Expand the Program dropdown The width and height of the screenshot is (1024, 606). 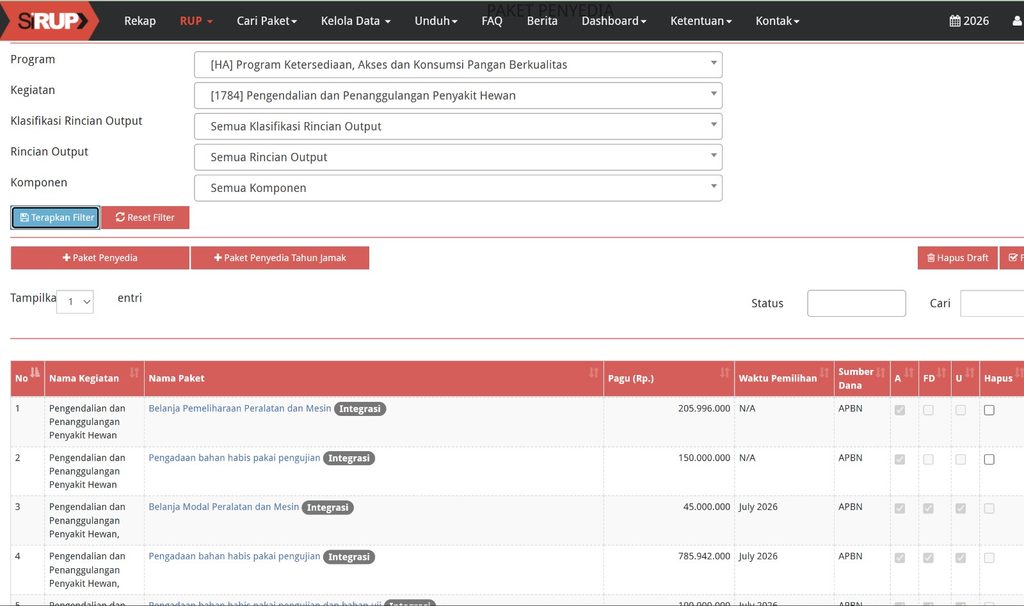458,65
